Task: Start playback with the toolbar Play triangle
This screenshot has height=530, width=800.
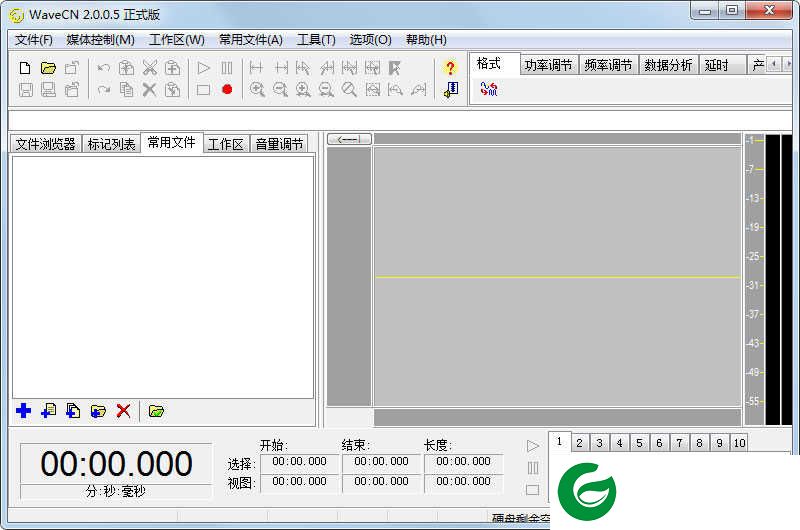Action: [204, 68]
